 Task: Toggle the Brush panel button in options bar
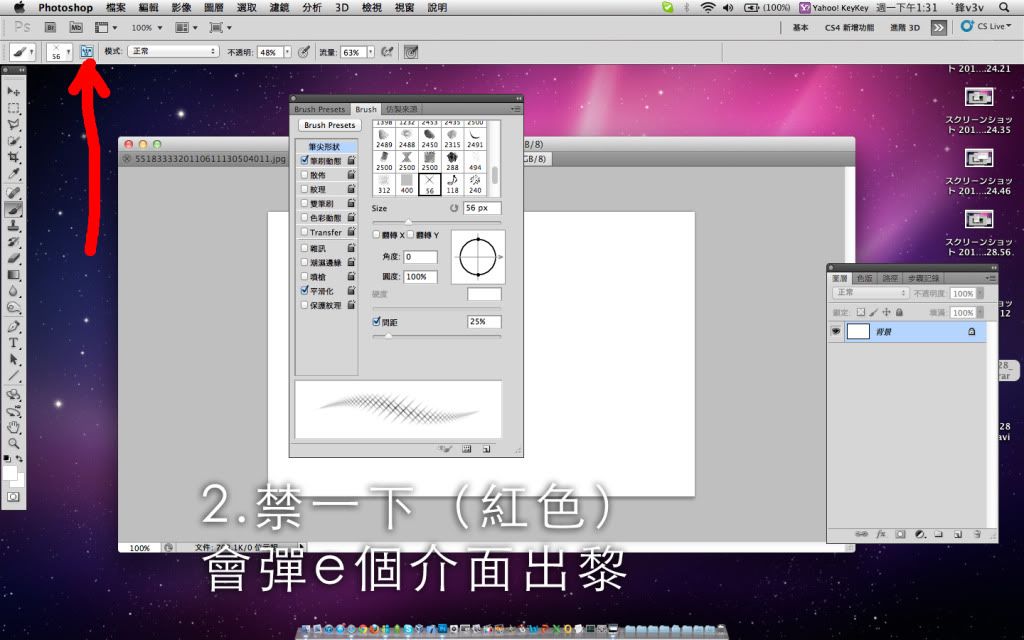87,51
